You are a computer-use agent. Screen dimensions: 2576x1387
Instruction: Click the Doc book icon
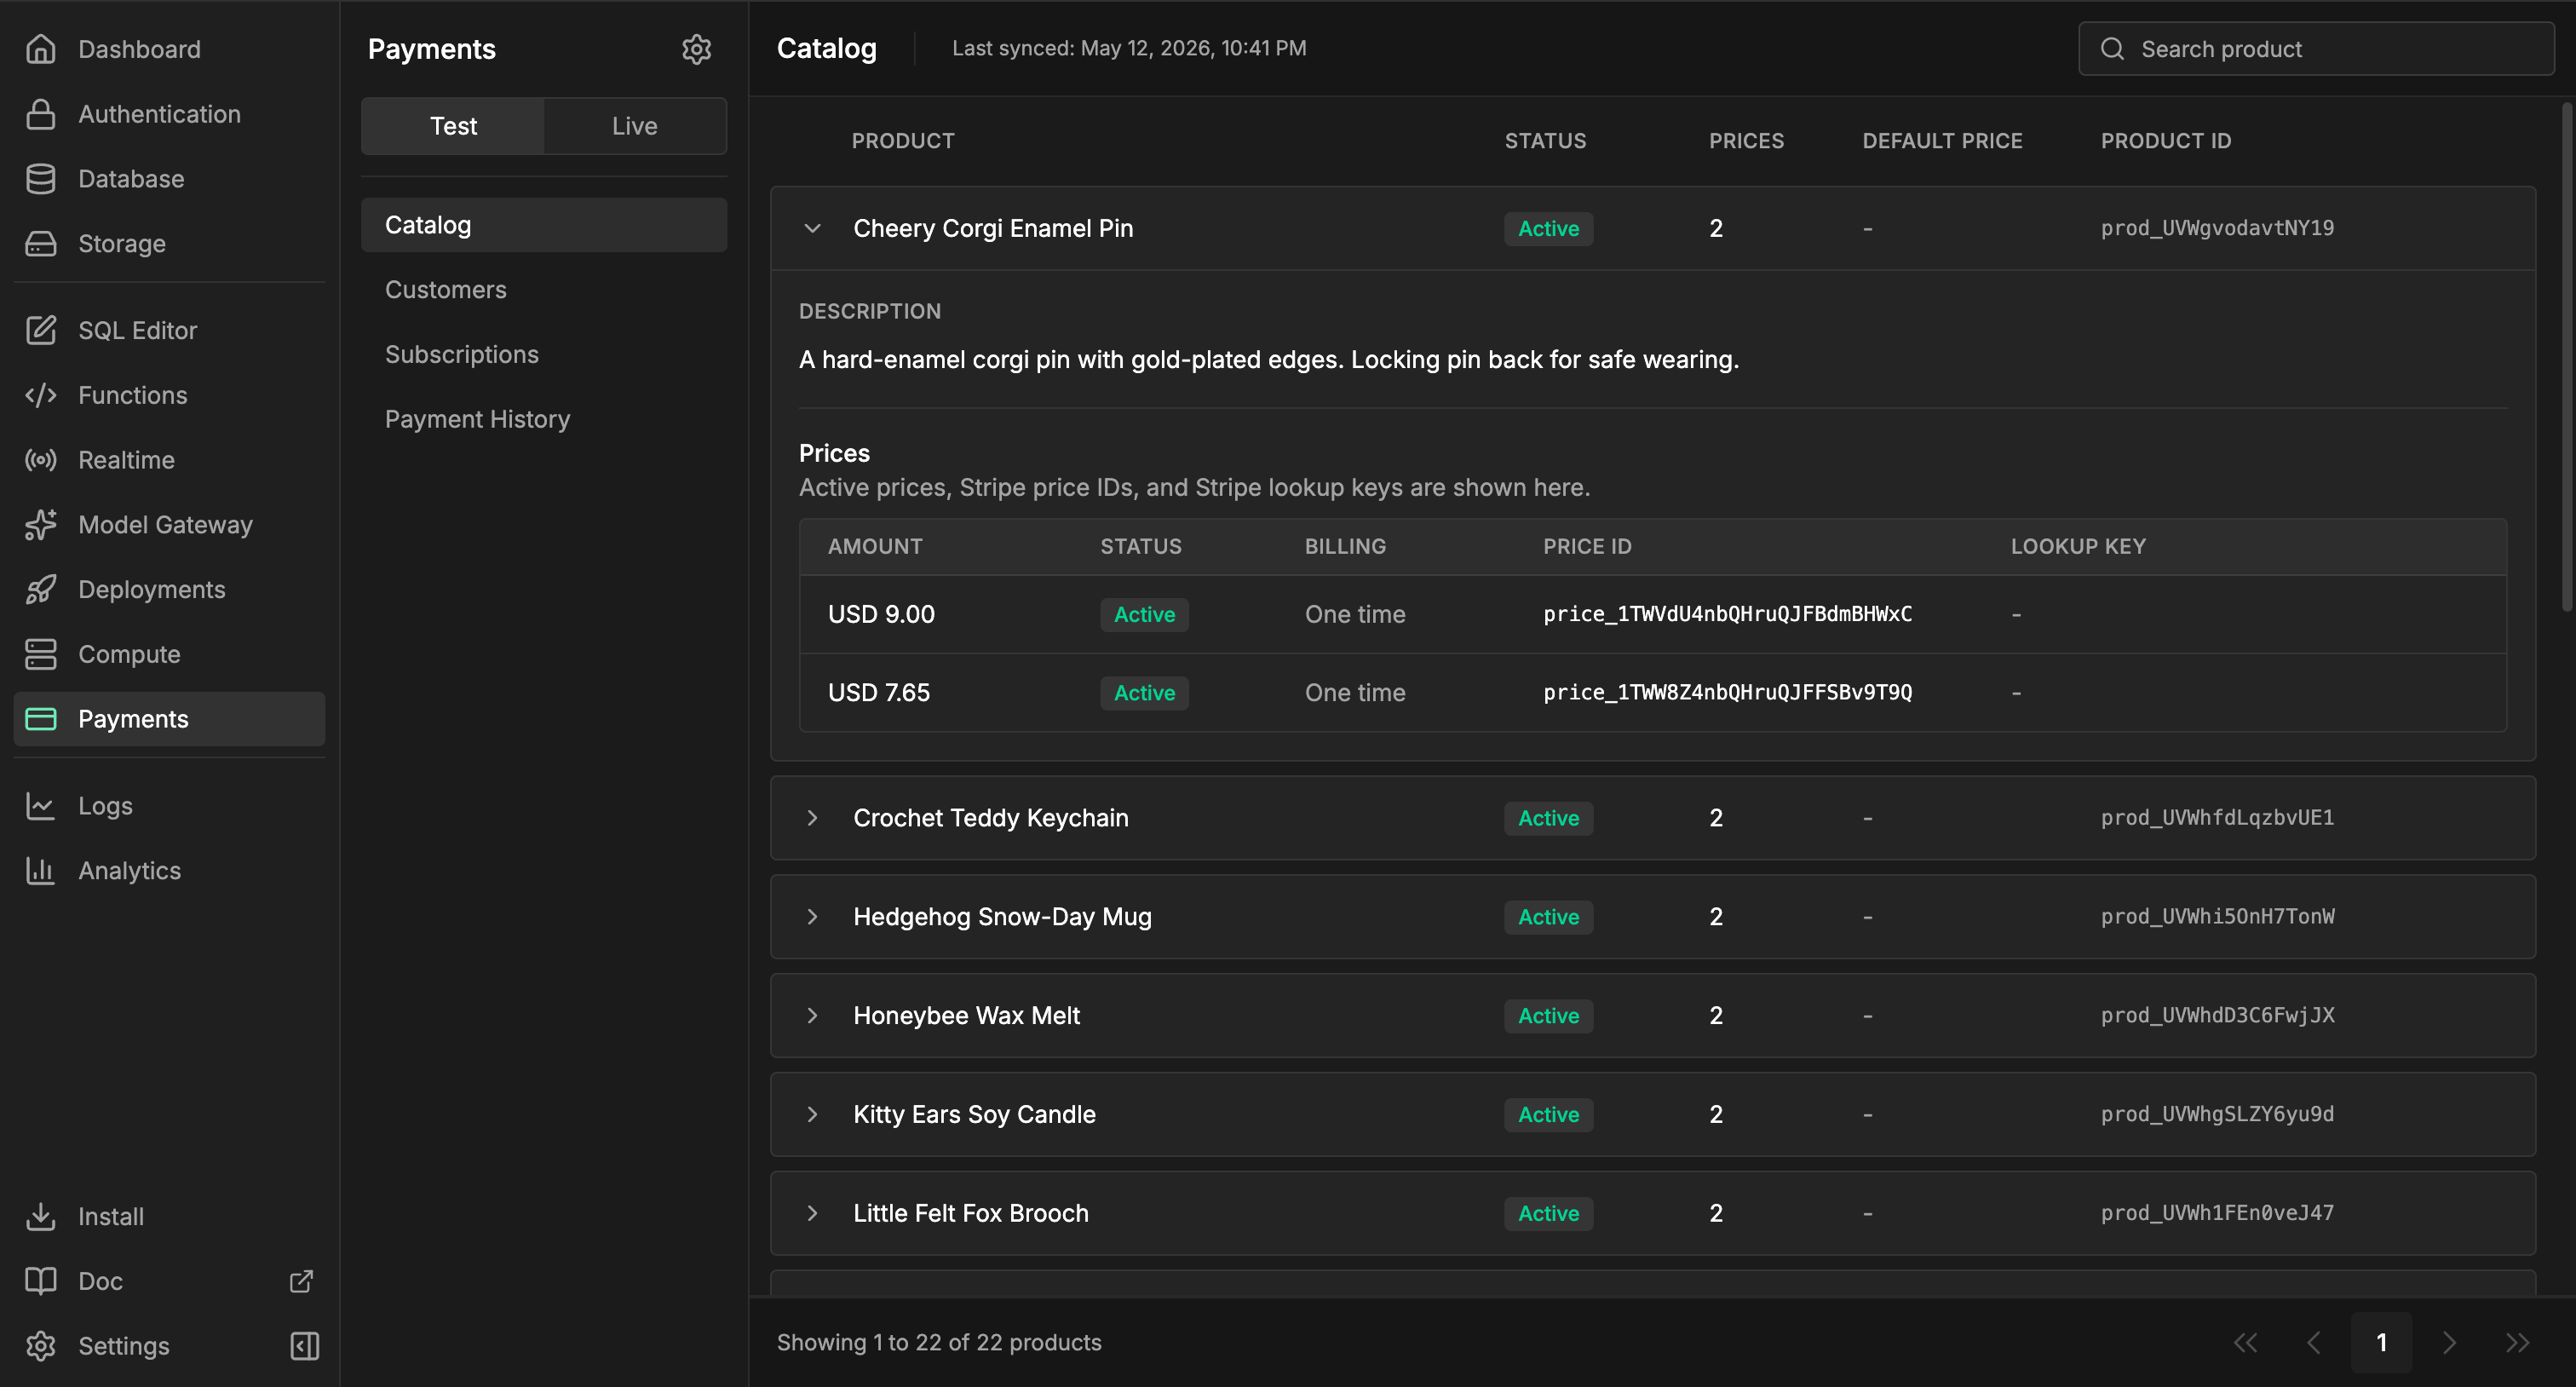click(41, 1281)
